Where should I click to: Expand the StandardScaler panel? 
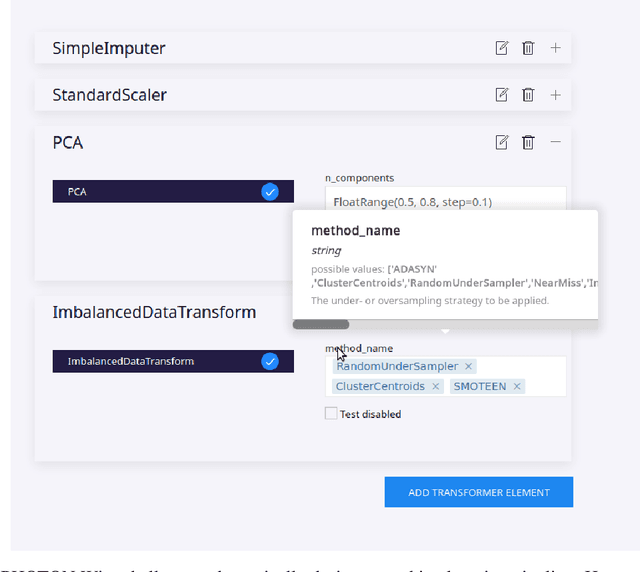[x=556, y=95]
